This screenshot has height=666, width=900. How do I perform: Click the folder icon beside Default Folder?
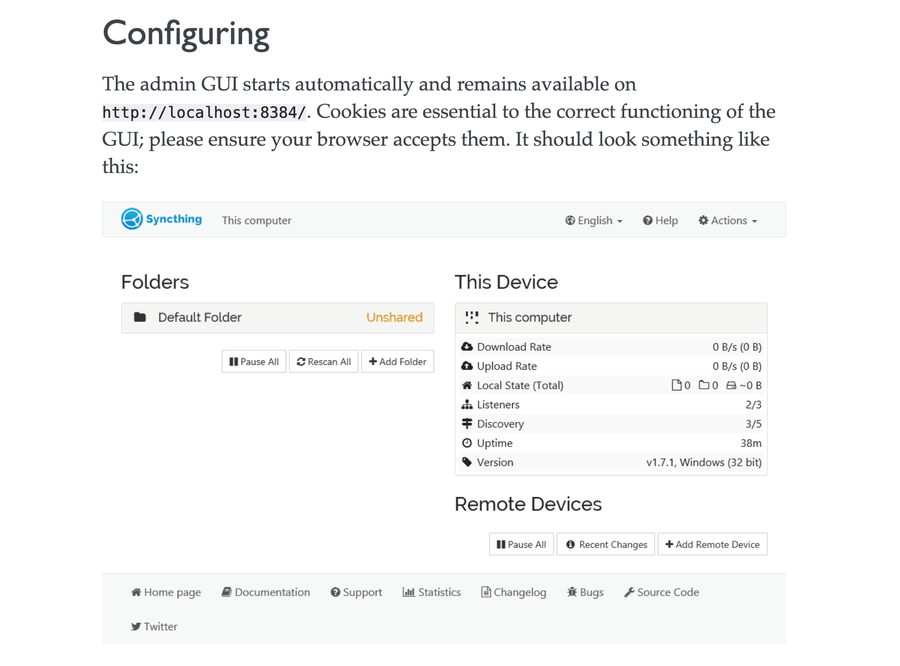tap(139, 317)
